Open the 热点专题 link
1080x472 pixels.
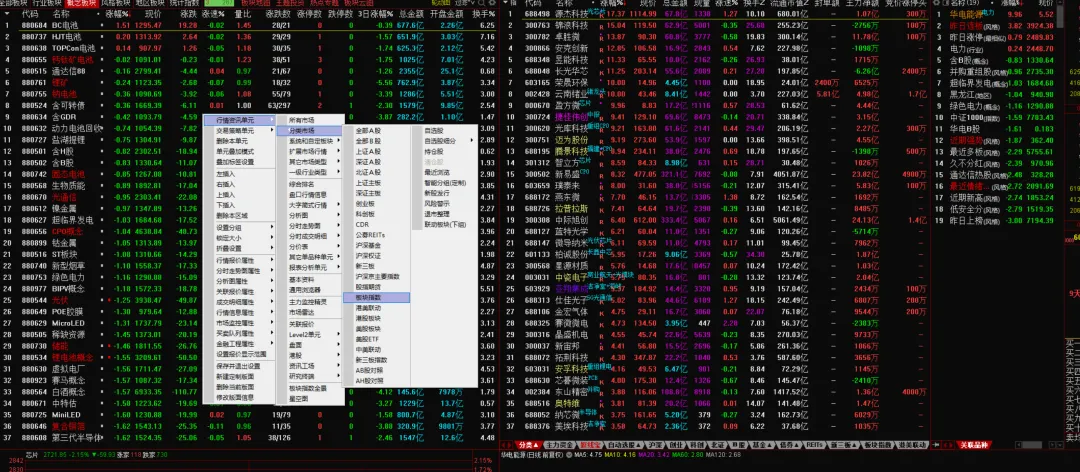[324, 3]
